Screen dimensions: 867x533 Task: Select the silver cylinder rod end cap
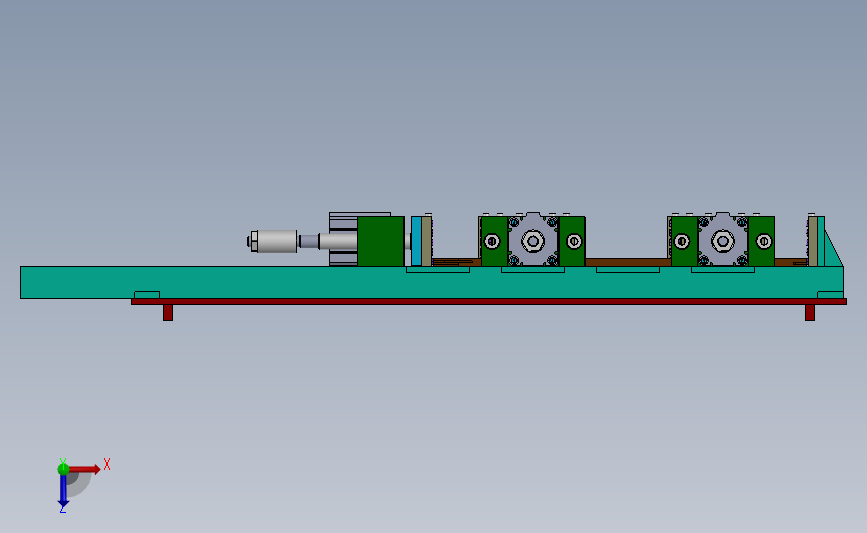point(276,242)
